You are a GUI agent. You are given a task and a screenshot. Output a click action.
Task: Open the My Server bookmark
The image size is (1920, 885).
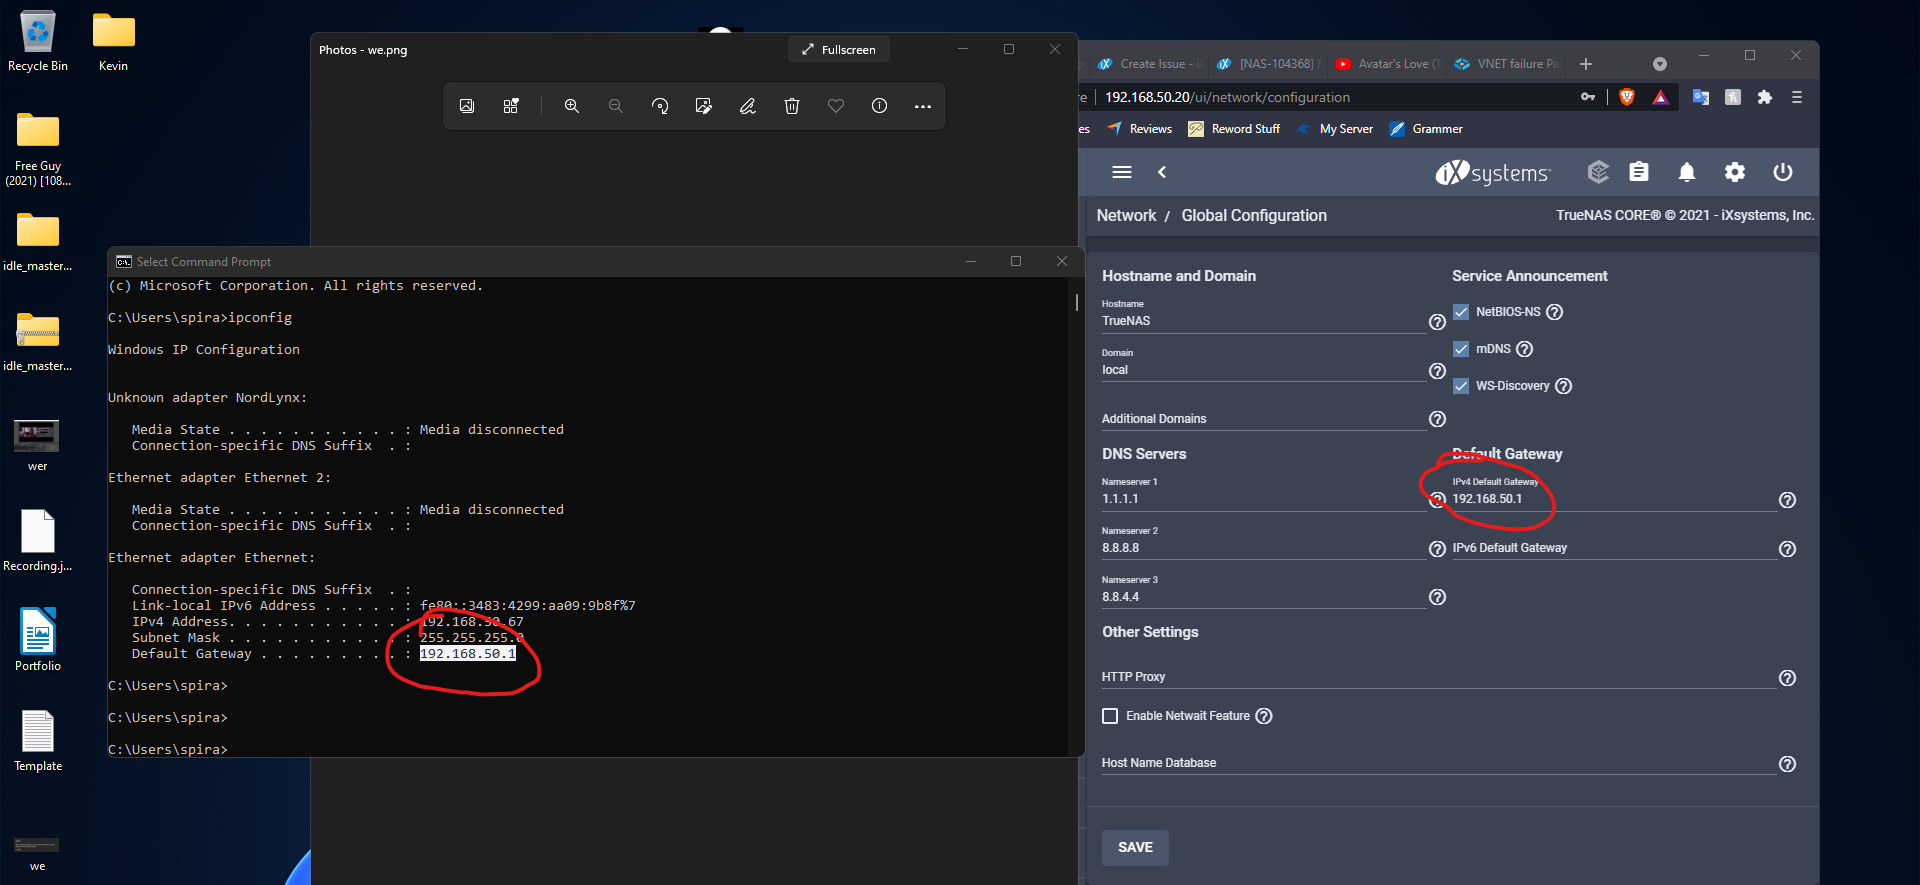pos(1335,129)
